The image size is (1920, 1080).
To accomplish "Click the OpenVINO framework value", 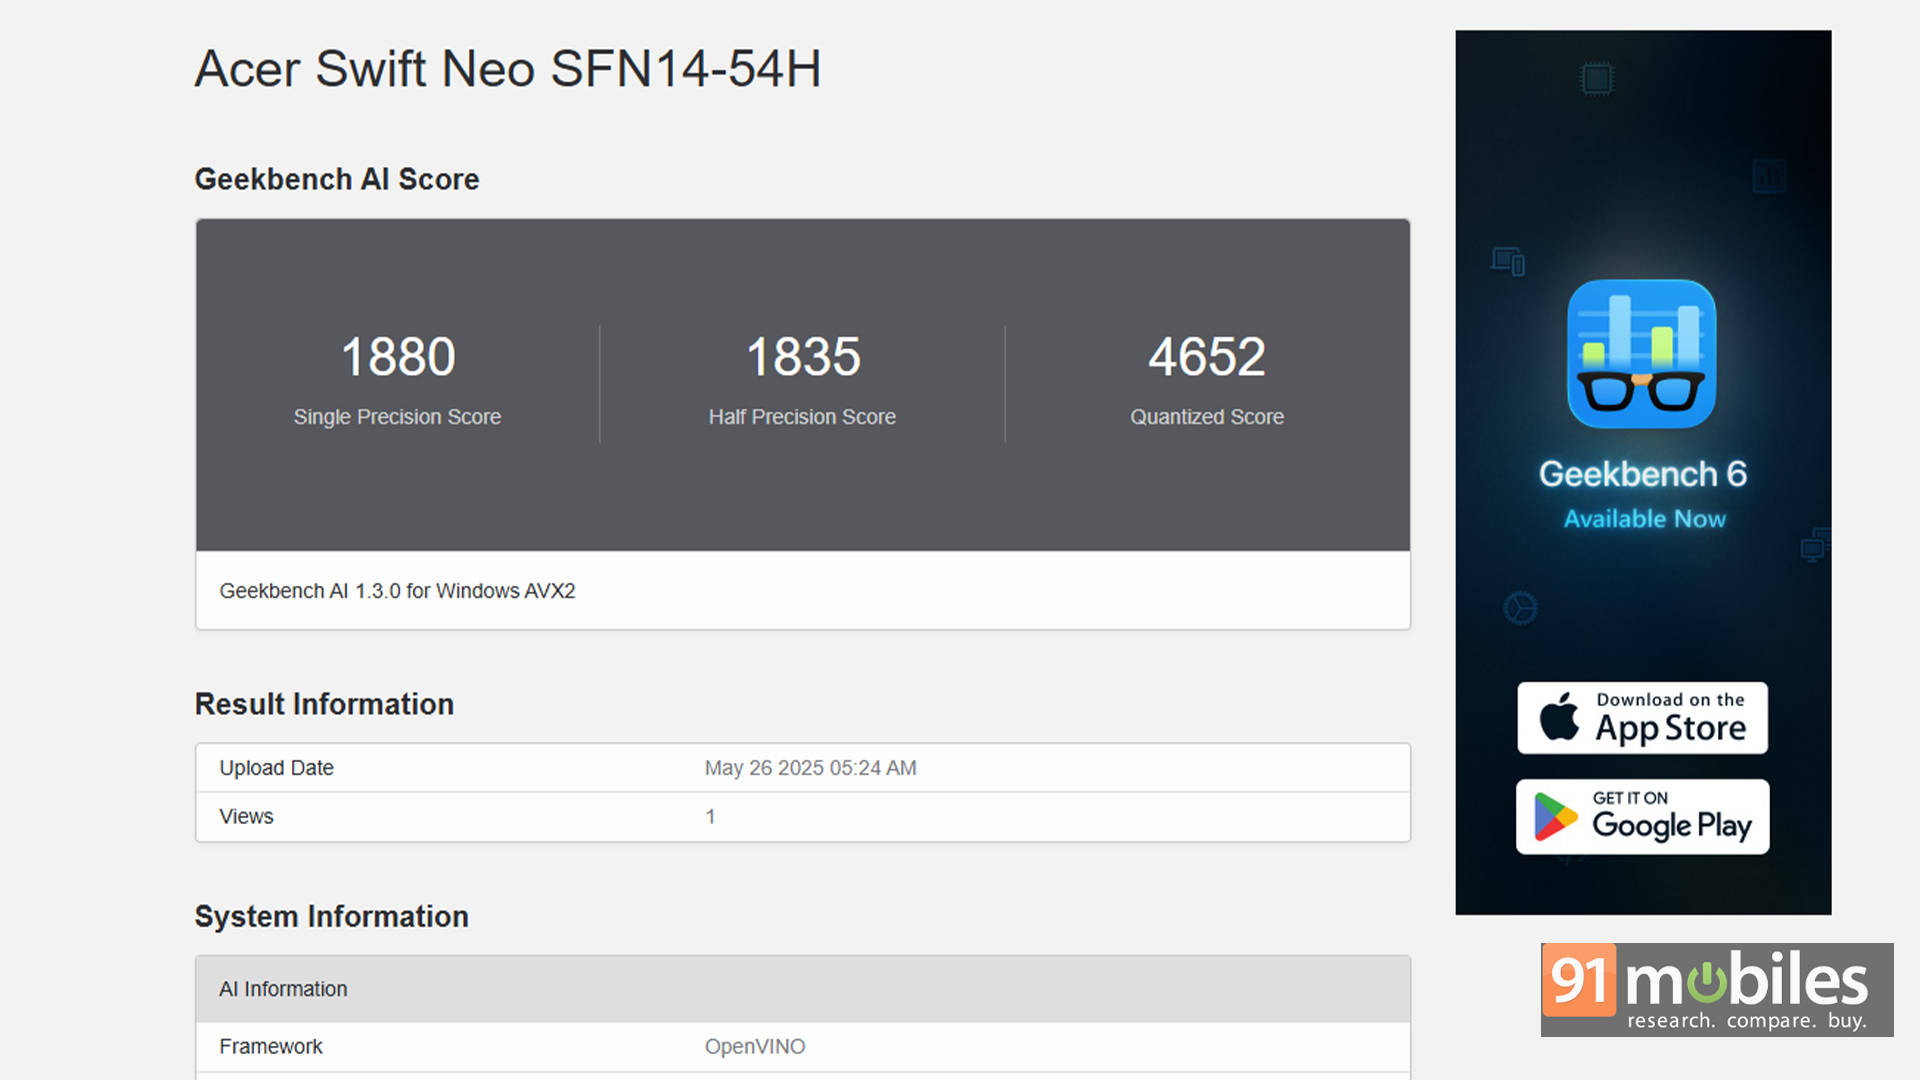I will [754, 1047].
